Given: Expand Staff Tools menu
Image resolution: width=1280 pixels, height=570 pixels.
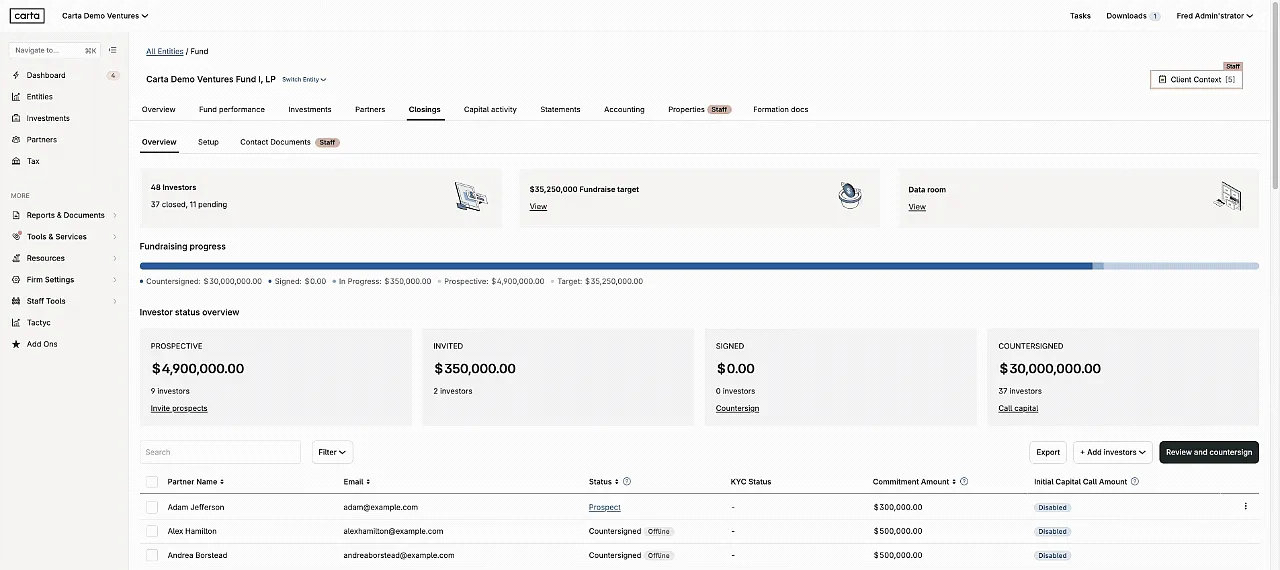Looking at the screenshot, I should (65, 301).
